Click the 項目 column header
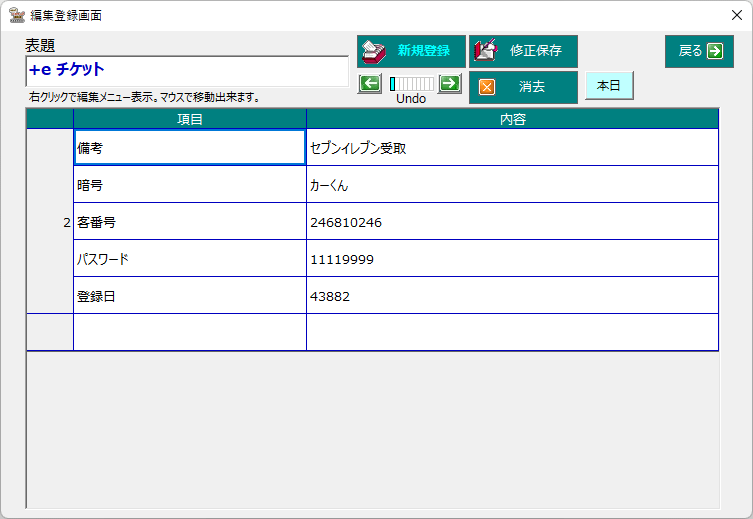This screenshot has width=753, height=519. pos(190,120)
